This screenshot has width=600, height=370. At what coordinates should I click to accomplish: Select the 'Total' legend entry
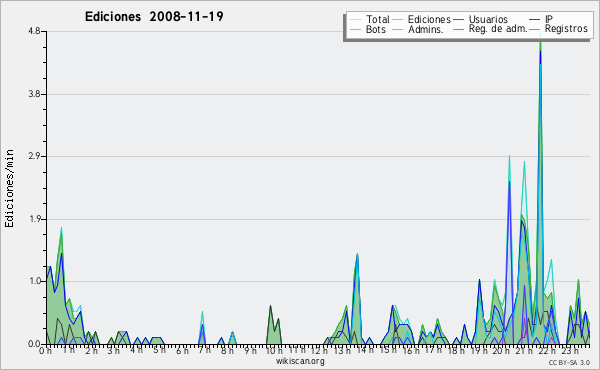(377, 19)
